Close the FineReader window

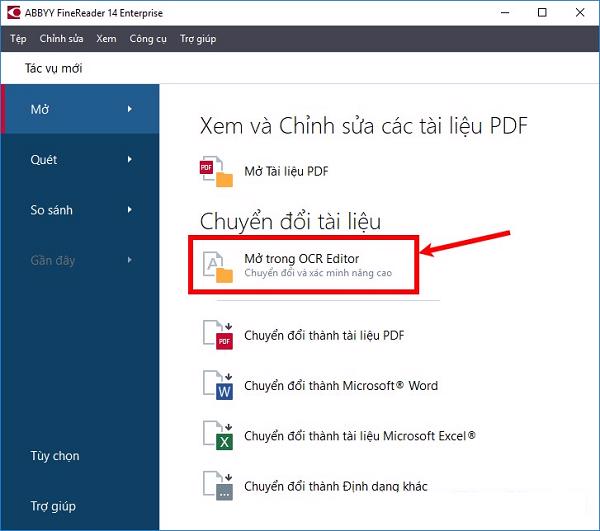pyautogui.click(x=580, y=13)
